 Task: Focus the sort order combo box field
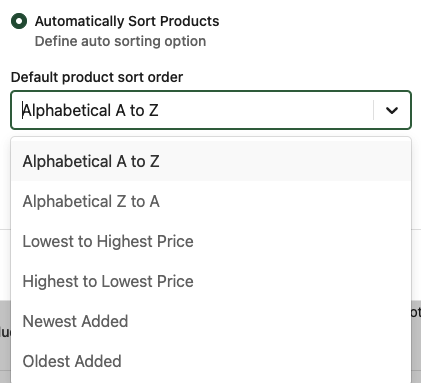tap(211, 110)
